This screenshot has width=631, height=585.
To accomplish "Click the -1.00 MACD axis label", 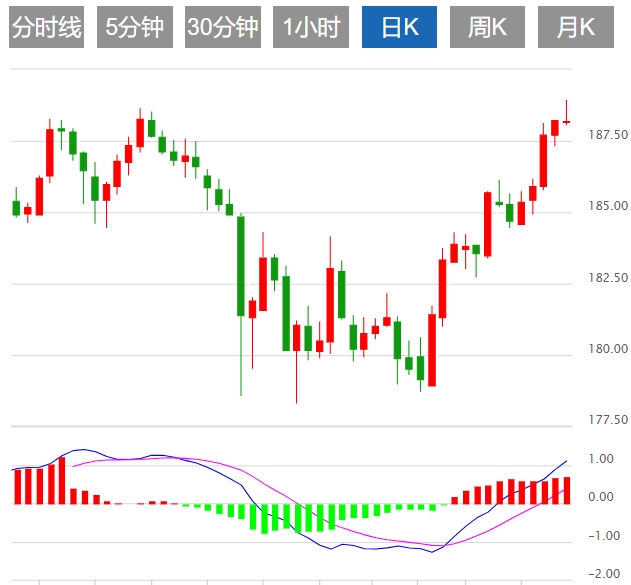I will tap(599, 536).
